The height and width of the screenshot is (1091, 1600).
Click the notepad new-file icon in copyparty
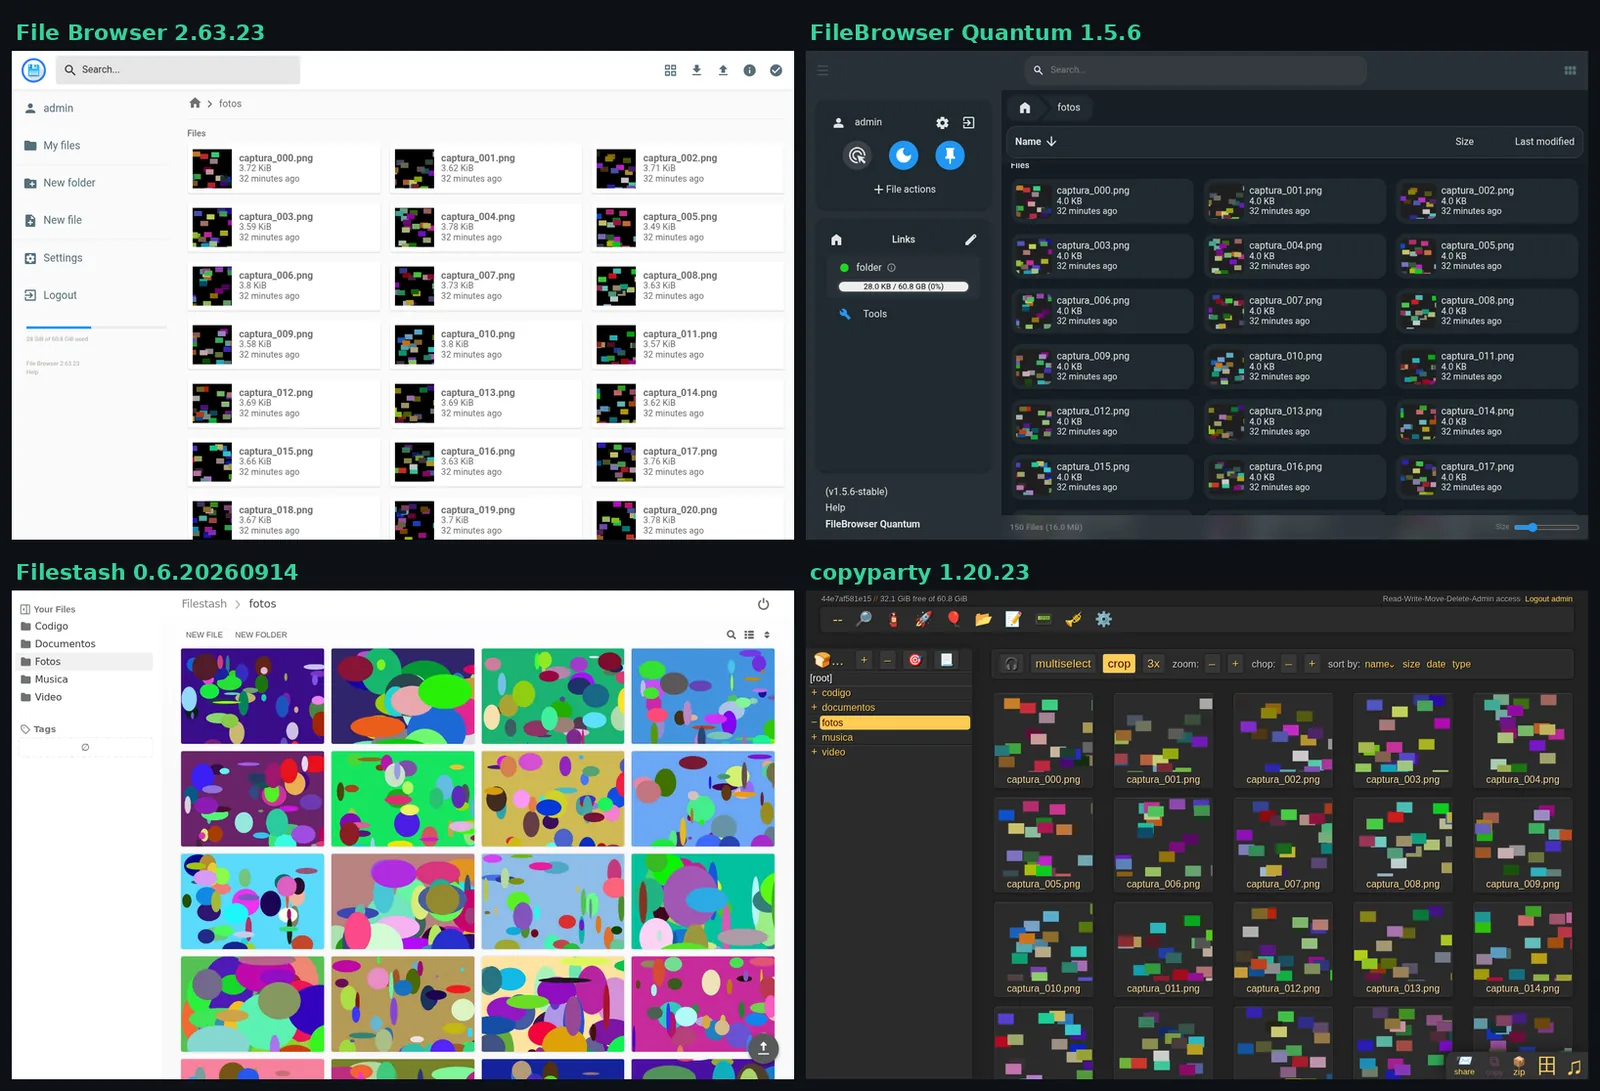click(x=1013, y=620)
